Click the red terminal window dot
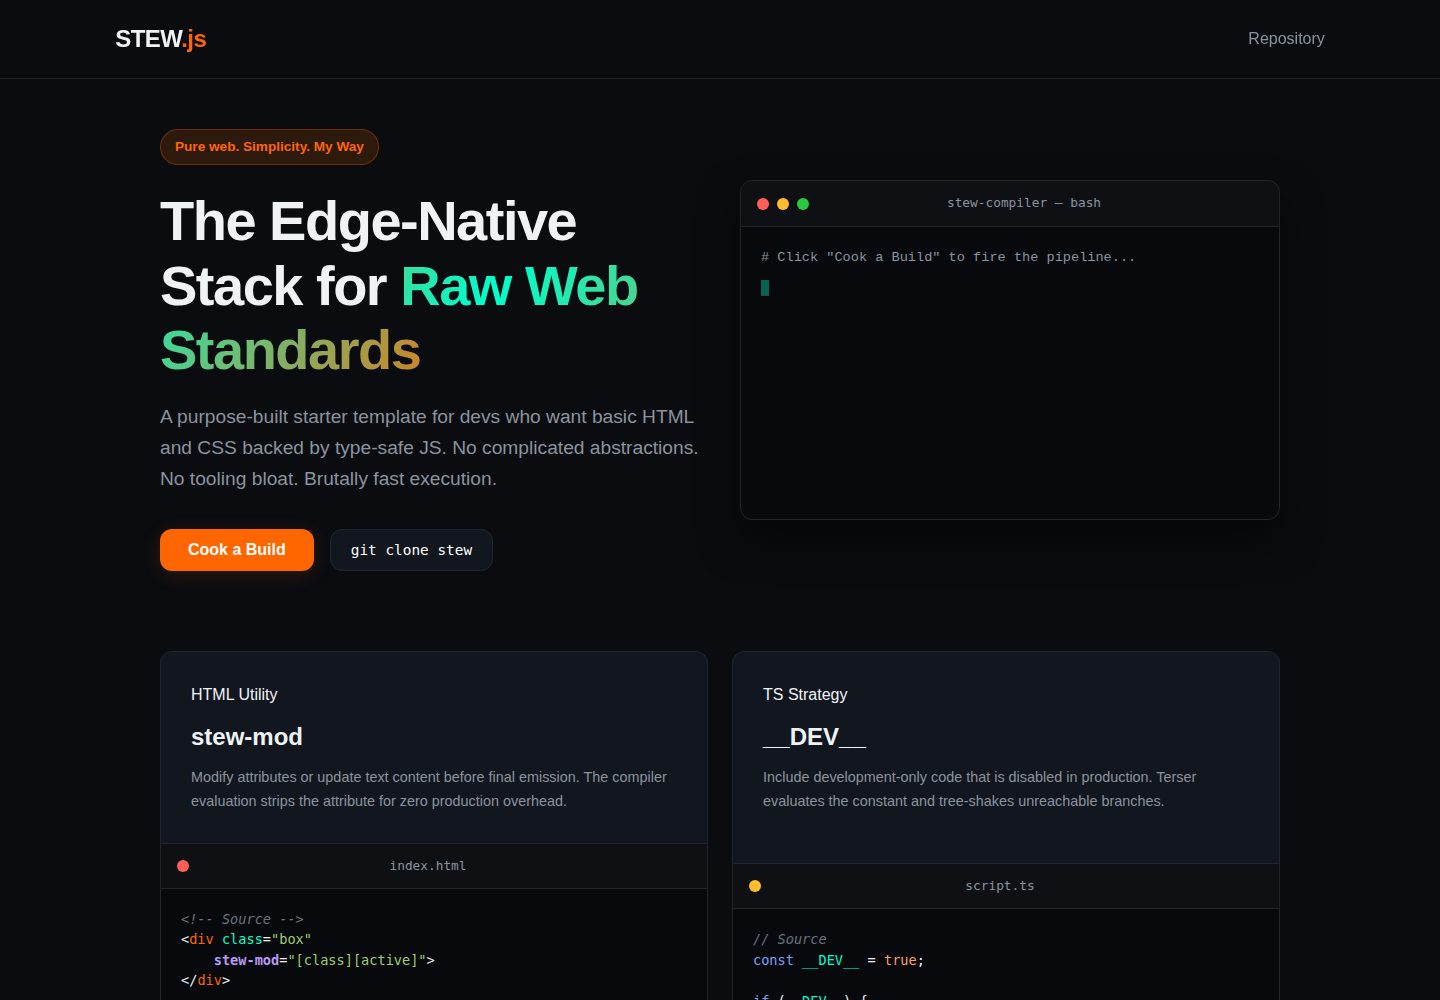Screen dimensions: 1440x1000 click(763, 204)
